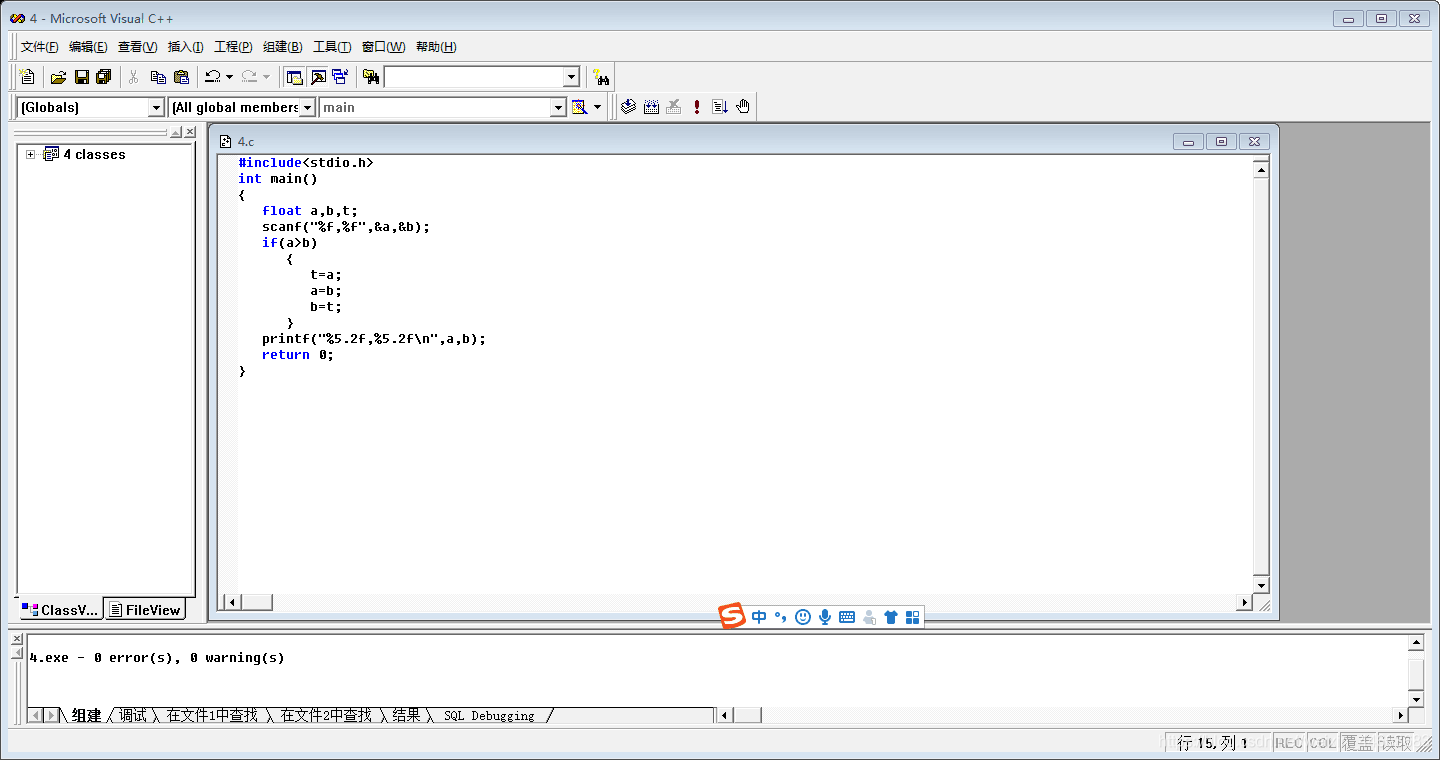Open the WizardBar actions dropdown arrow
The width and height of the screenshot is (1440, 760).
pyautogui.click(x=598, y=107)
